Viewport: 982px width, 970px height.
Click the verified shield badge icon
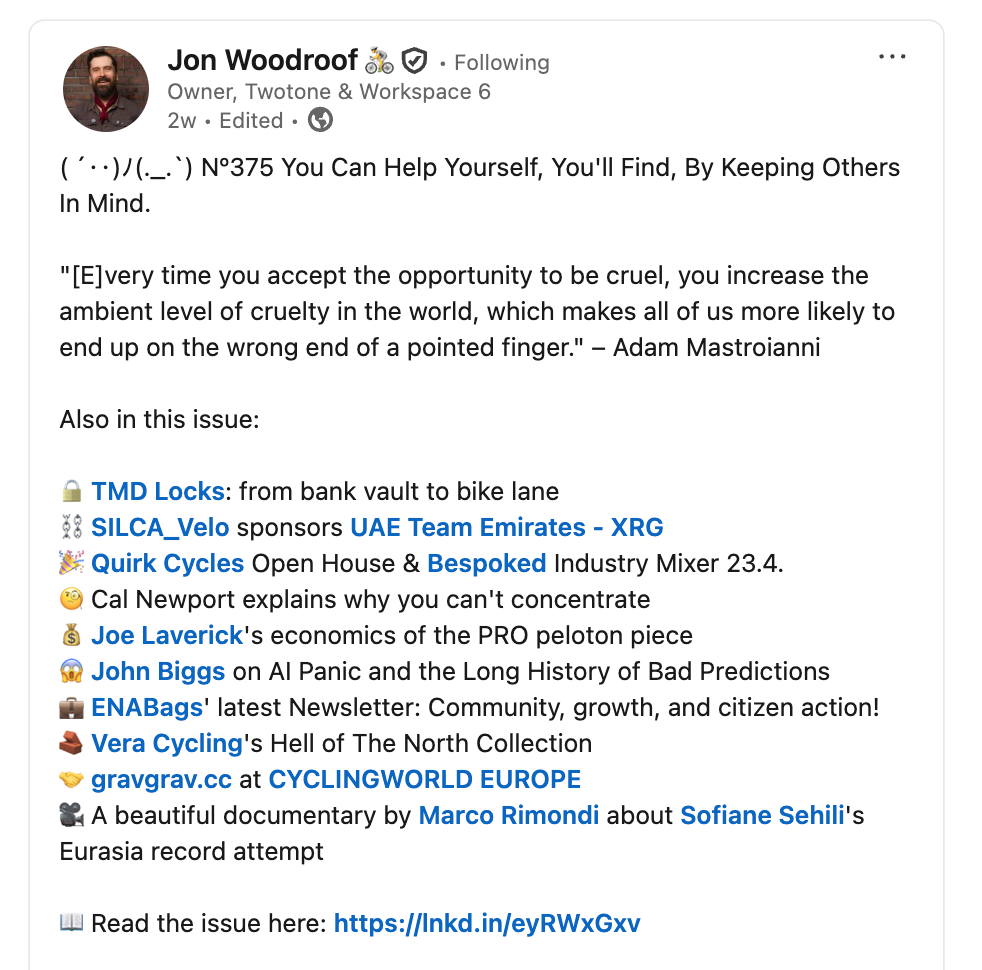tap(414, 61)
